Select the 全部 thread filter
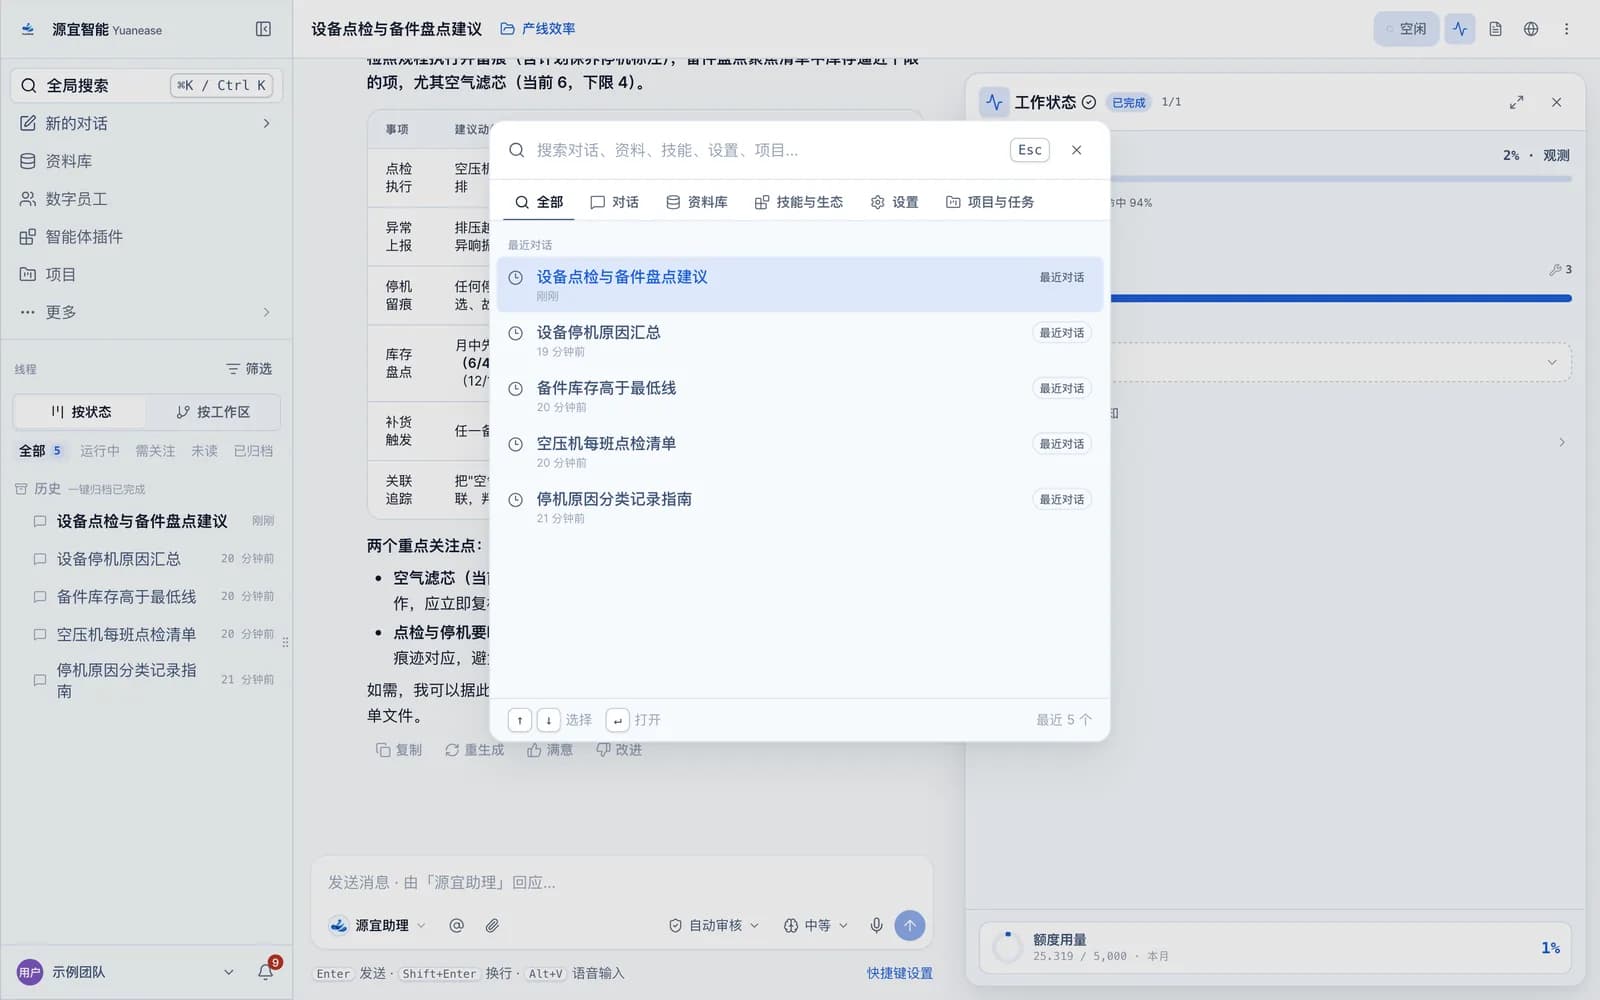Image resolution: width=1600 pixels, height=1000 pixels. tap(40, 451)
